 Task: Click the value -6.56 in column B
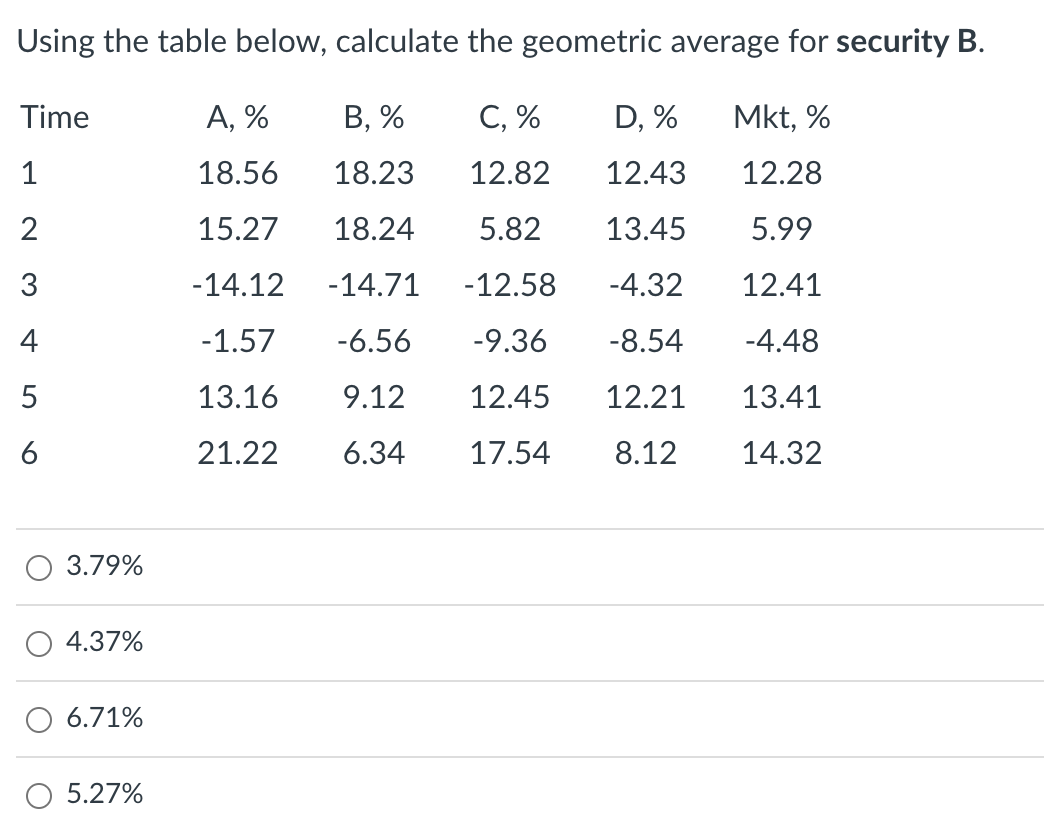374,341
